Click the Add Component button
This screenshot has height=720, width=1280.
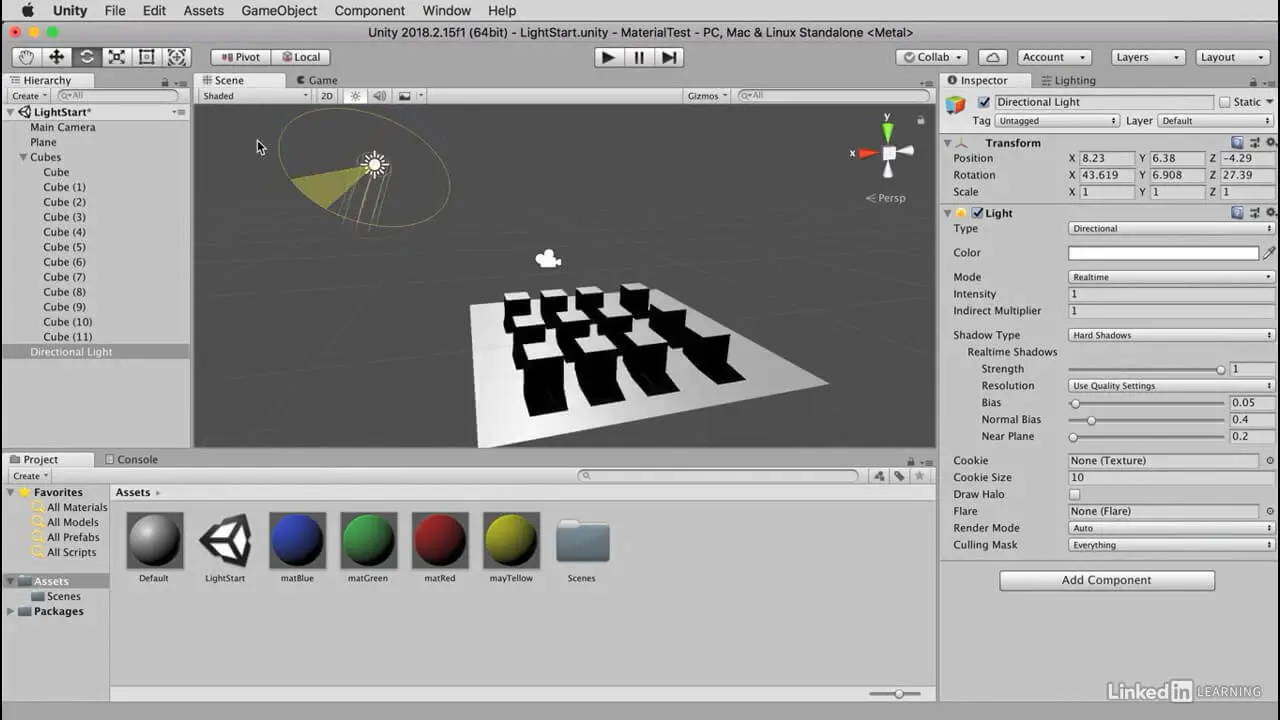(1107, 580)
